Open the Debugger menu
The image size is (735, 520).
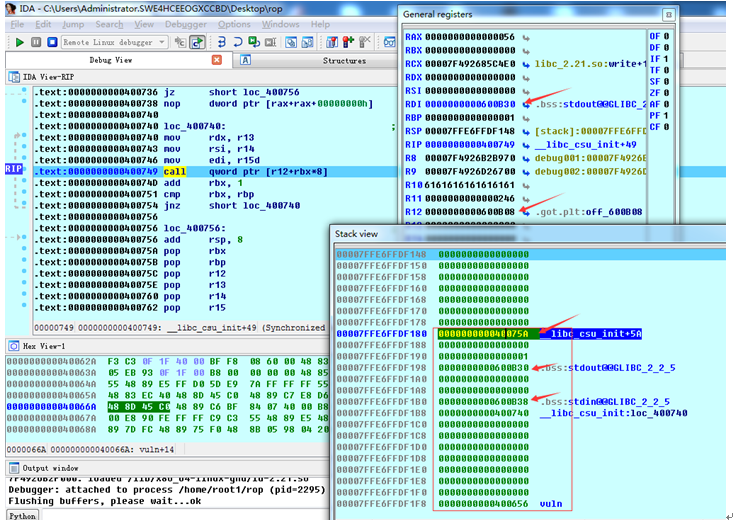(x=187, y=24)
